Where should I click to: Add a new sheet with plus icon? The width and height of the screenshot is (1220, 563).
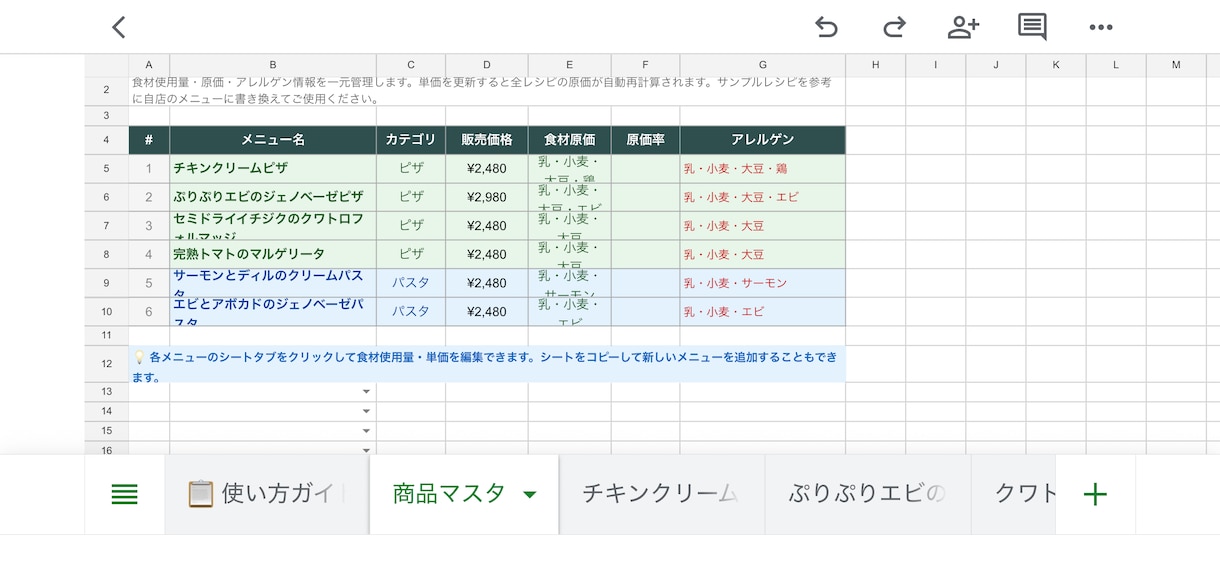(x=1095, y=494)
